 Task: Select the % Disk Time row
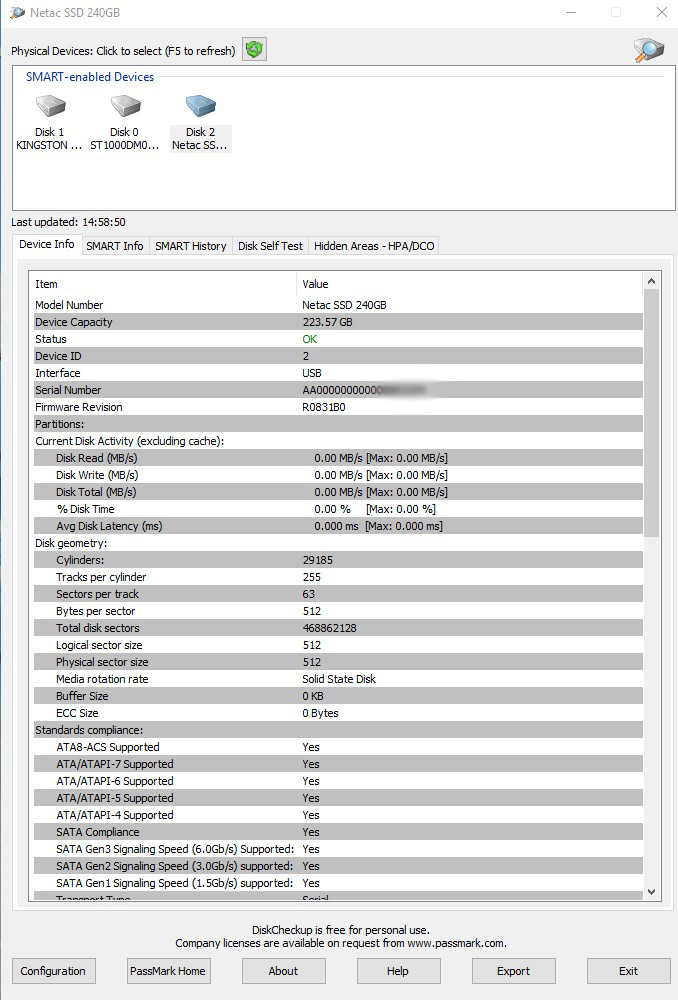tap(336, 509)
